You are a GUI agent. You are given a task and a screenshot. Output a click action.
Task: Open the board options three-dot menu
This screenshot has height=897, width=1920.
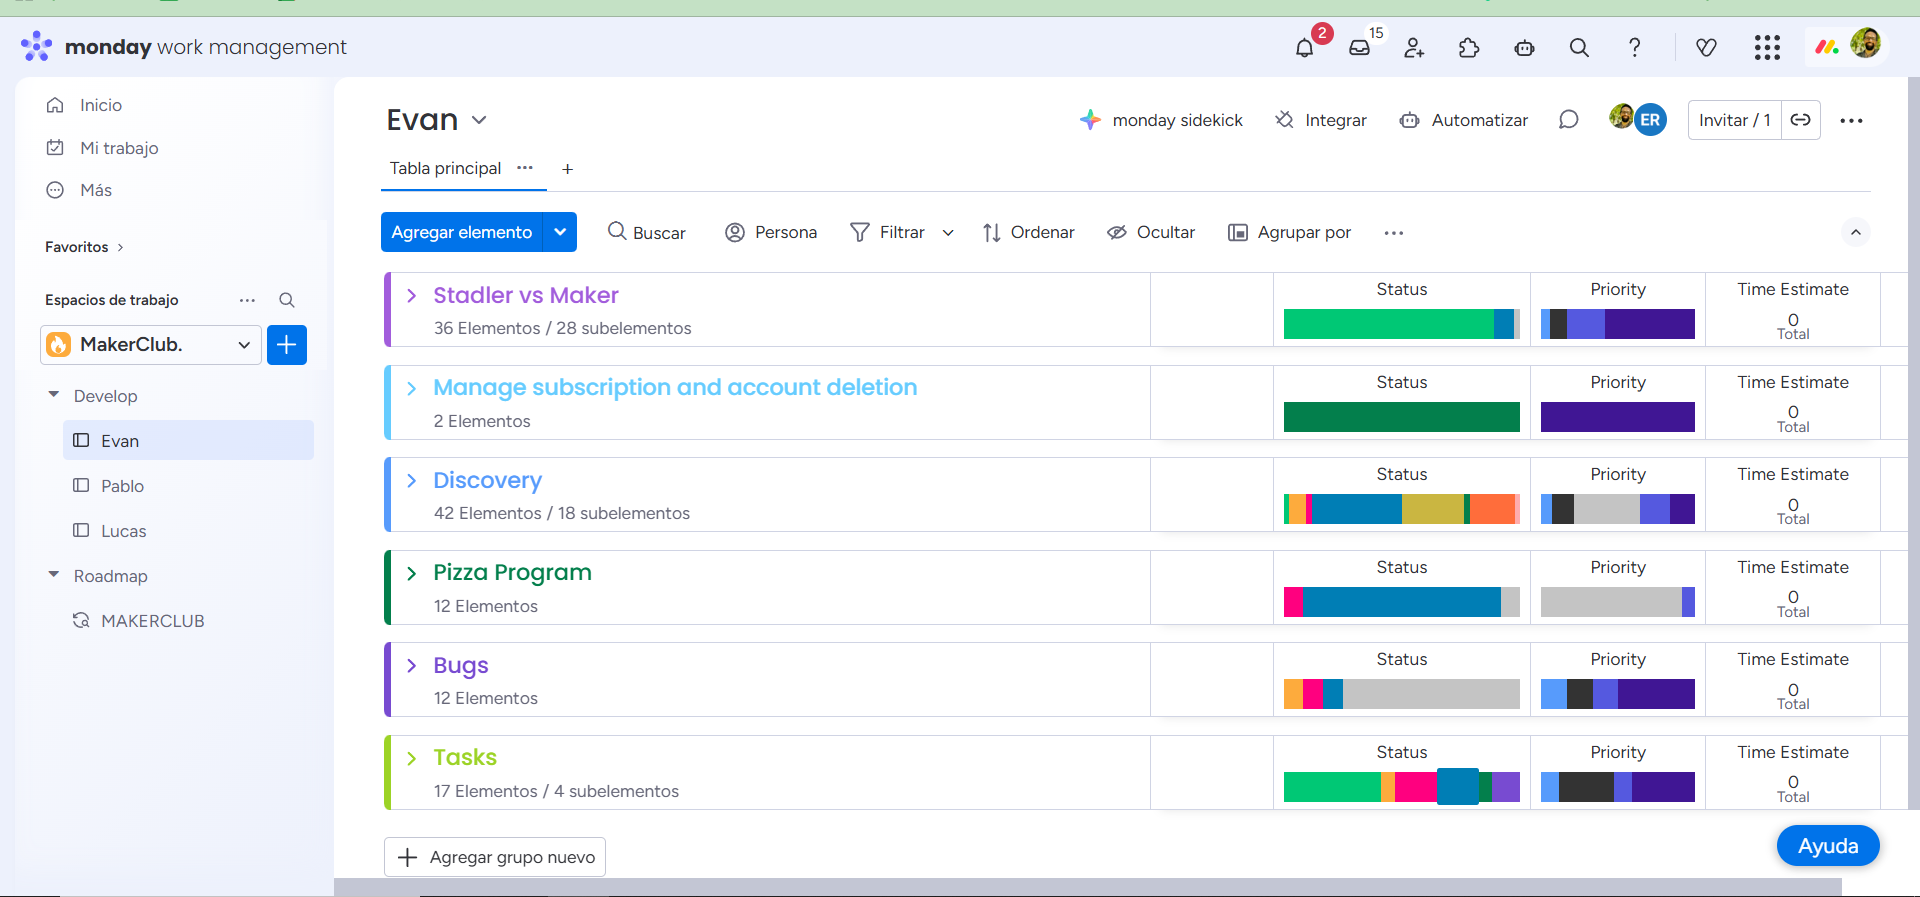(x=1851, y=120)
